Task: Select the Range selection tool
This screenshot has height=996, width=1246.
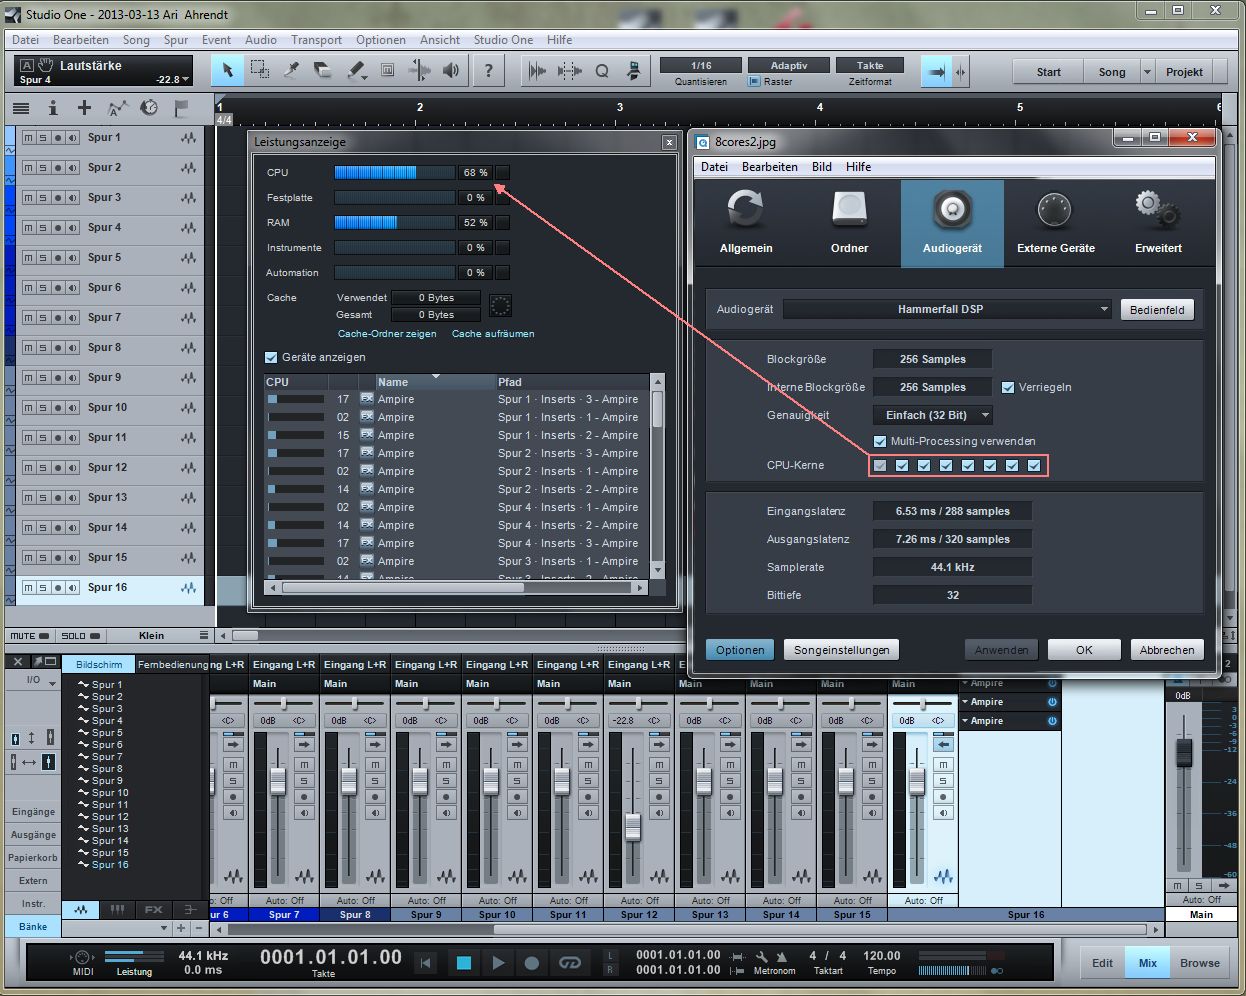Action: [259, 71]
